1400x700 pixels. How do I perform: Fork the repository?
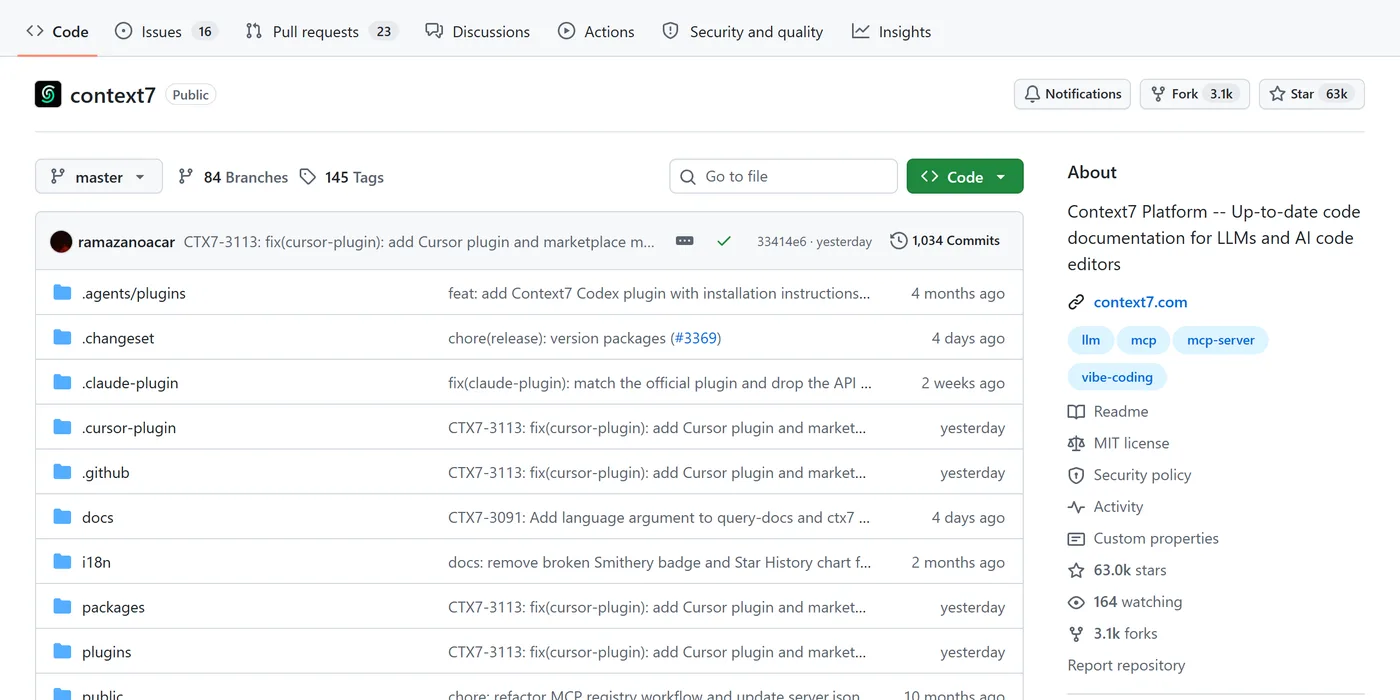tap(1195, 94)
